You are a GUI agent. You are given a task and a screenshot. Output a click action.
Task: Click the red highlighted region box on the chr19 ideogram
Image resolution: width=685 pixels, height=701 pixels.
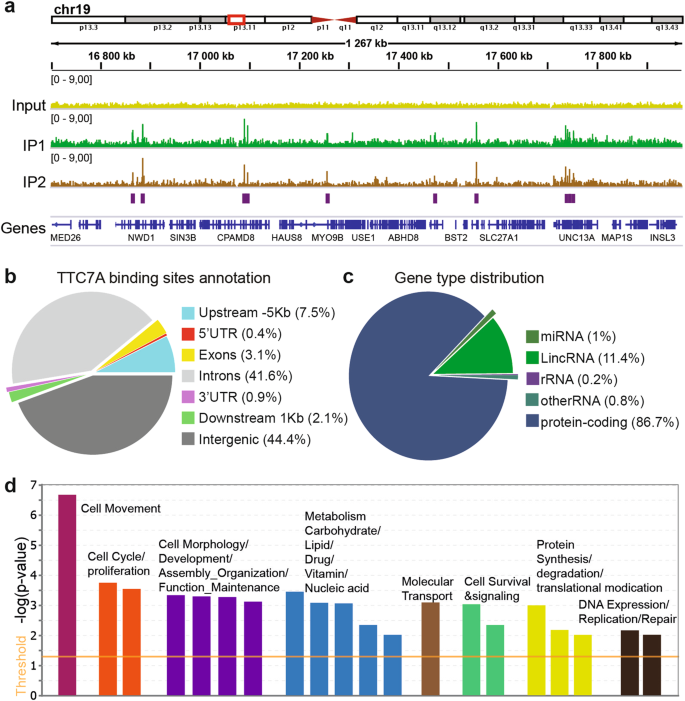236,20
